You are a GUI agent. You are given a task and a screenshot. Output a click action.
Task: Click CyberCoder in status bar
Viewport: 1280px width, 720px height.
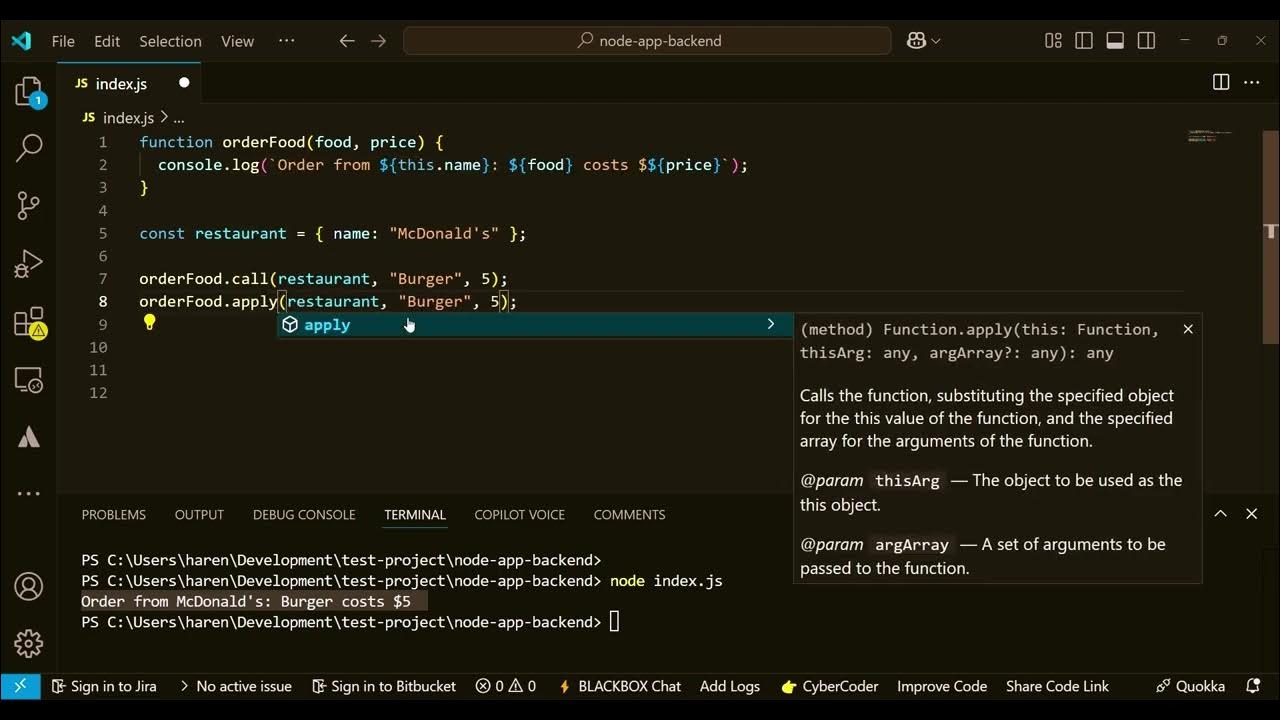click(x=830, y=686)
